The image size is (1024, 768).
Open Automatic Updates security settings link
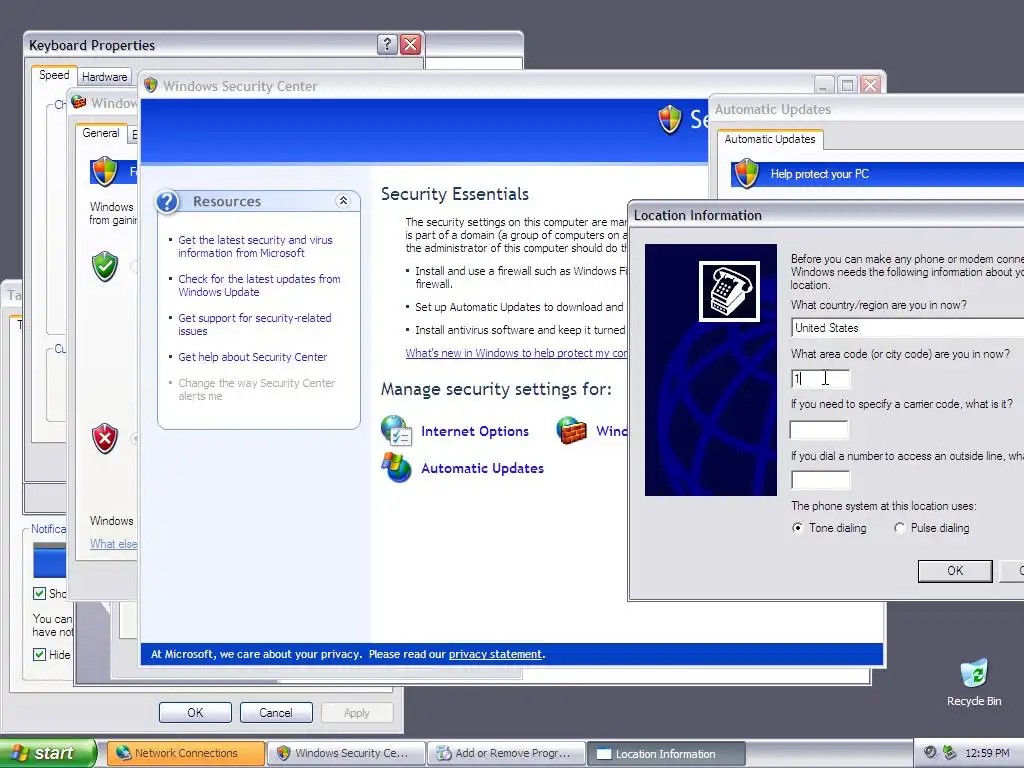coord(482,468)
